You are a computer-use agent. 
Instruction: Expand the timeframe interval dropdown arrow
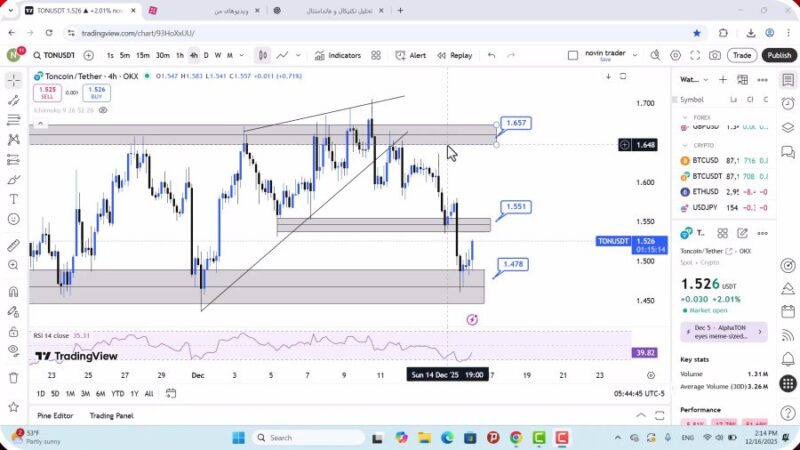click(x=241, y=56)
